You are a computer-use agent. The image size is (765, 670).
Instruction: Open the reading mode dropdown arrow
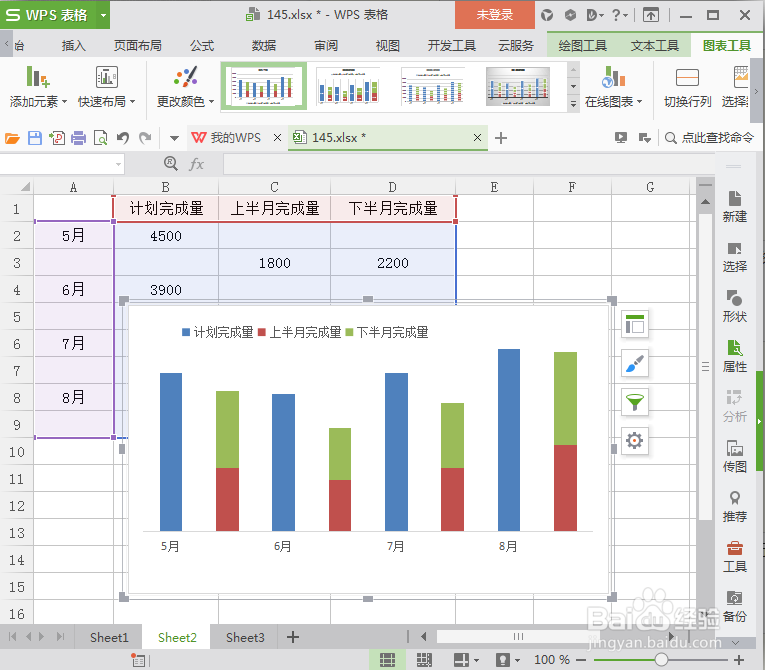[477, 661]
